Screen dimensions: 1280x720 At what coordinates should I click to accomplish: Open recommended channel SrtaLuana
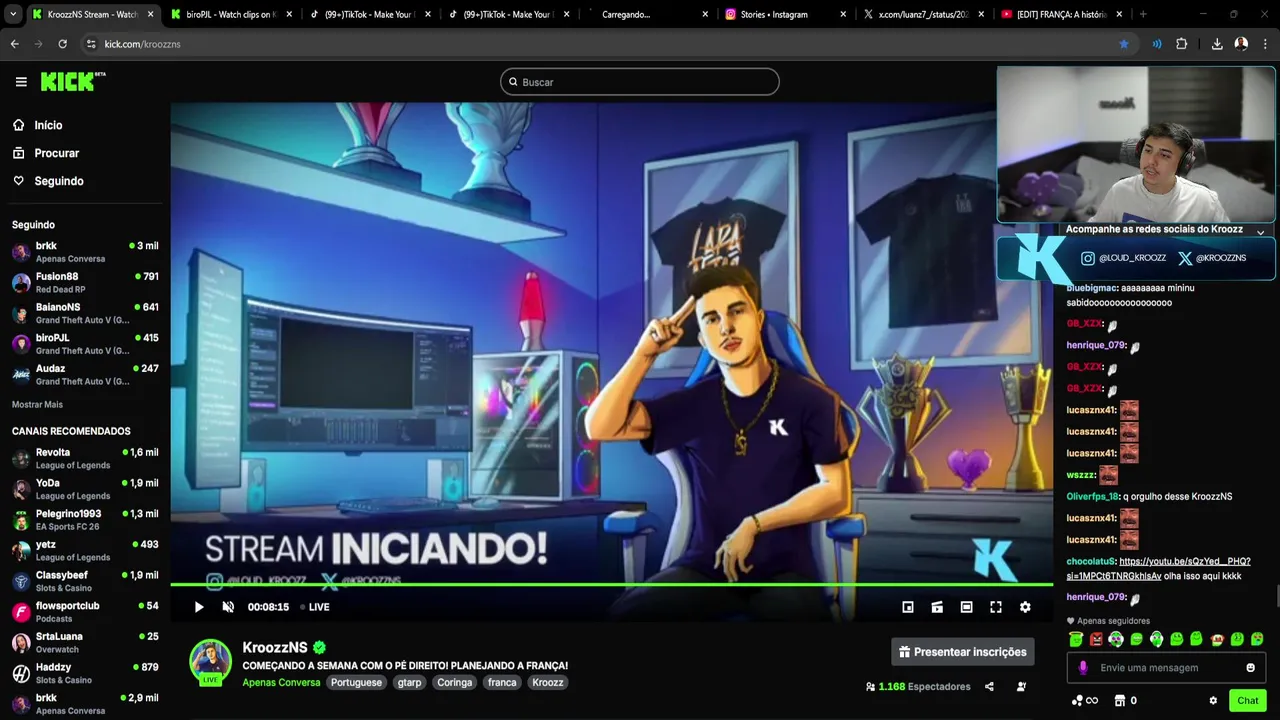coord(85,643)
